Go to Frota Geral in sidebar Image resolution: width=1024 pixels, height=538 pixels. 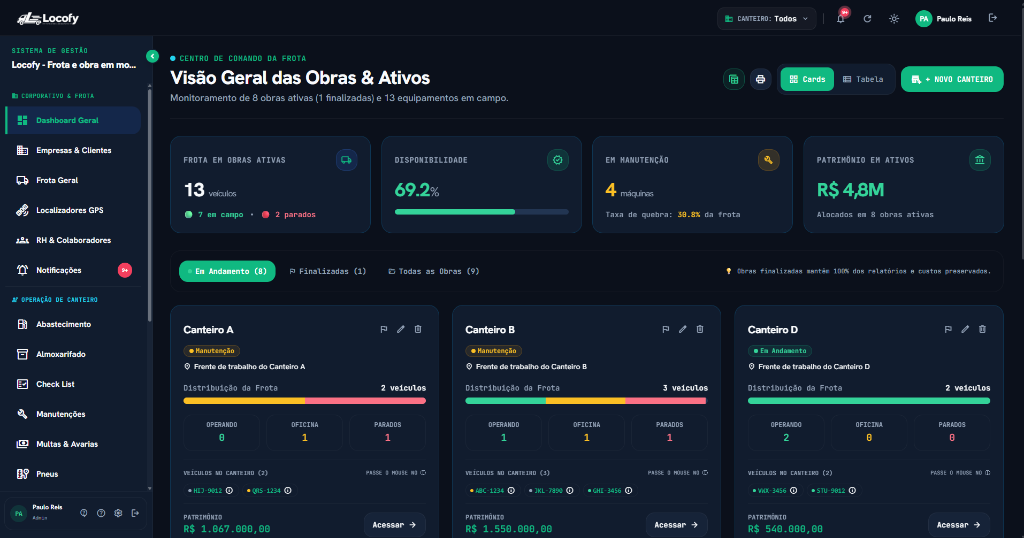pos(72,180)
